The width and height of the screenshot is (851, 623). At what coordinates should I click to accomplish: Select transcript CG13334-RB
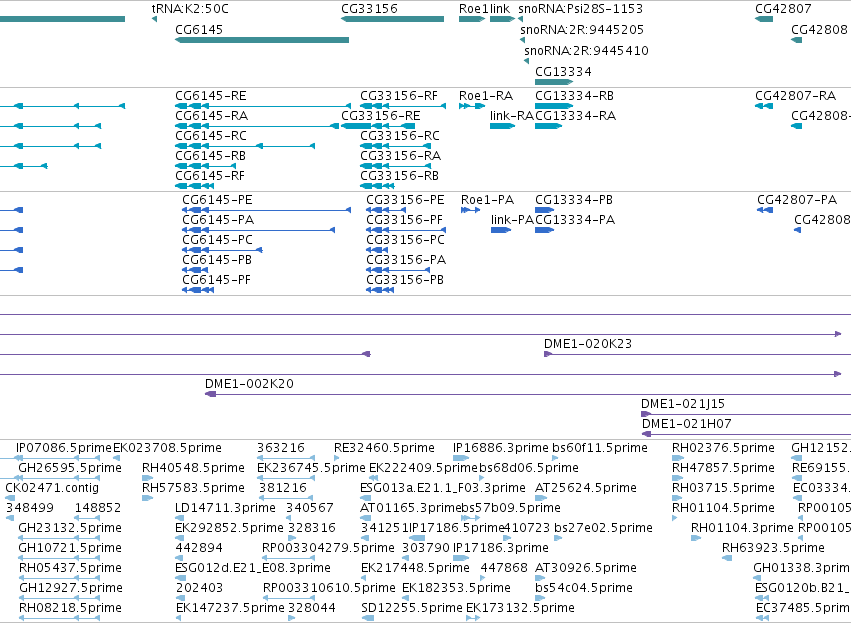click(554, 106)
